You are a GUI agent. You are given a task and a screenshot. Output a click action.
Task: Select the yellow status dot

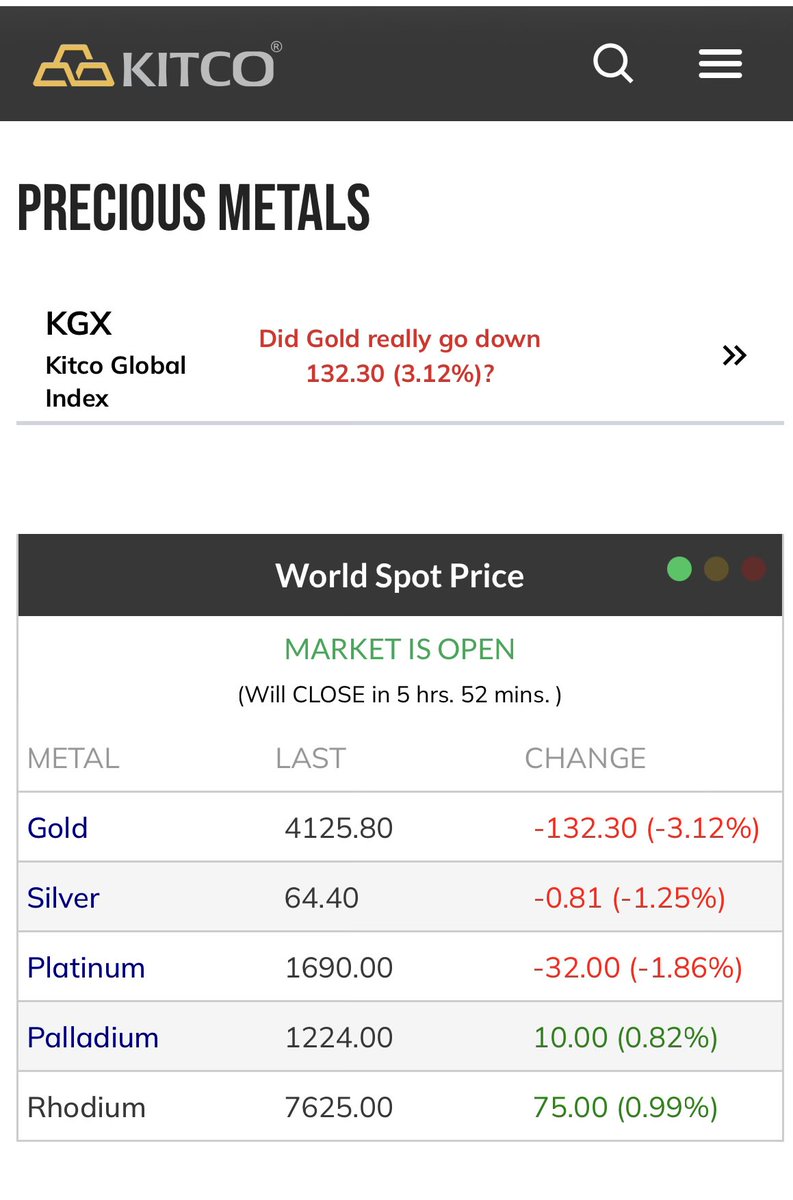[x=716, y=569]
